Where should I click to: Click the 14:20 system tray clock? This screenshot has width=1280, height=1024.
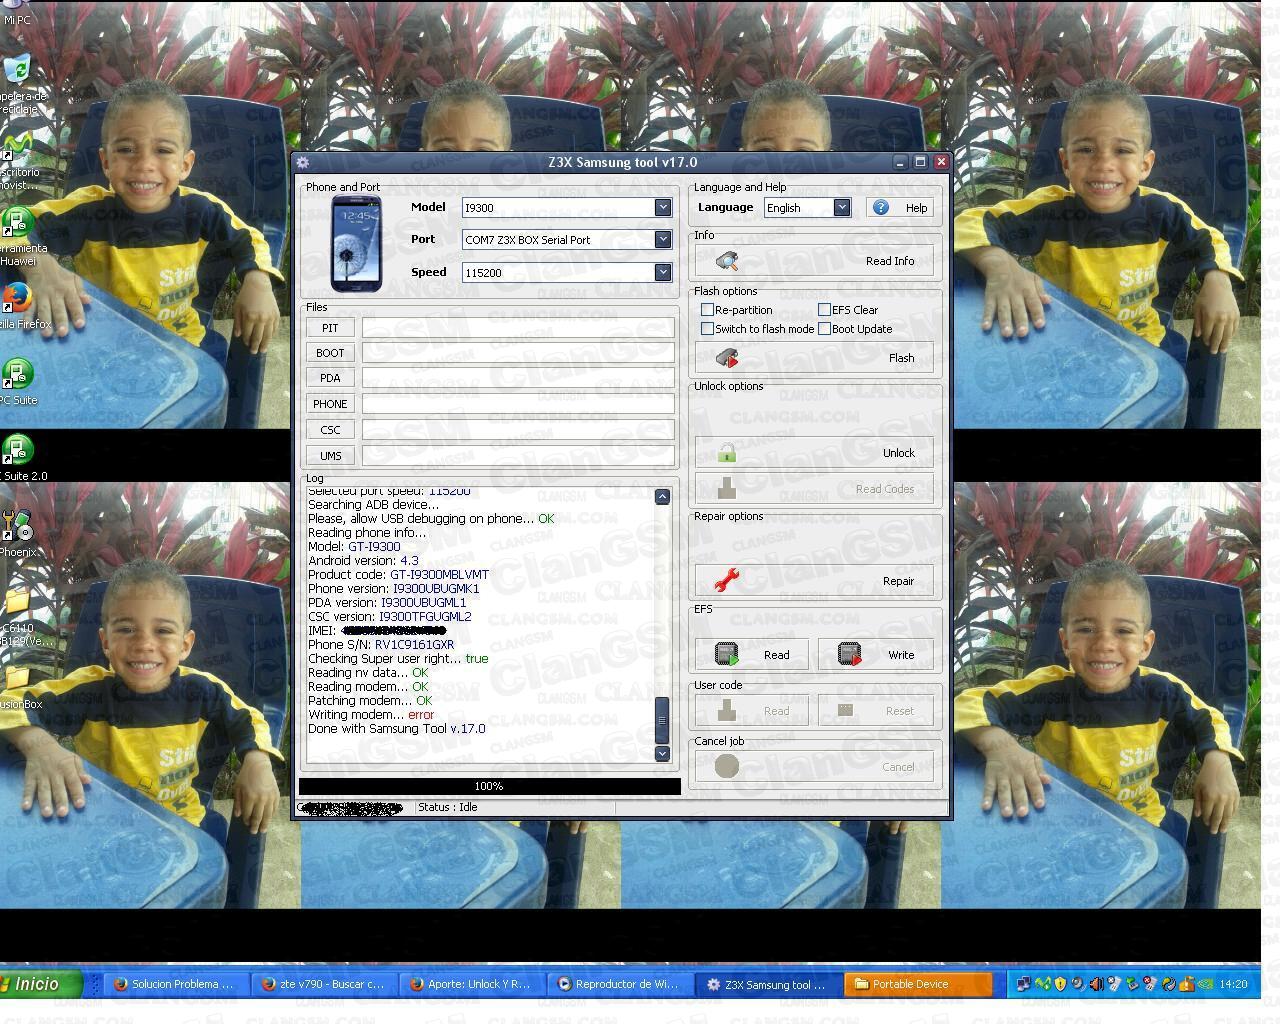(1233, 984)
